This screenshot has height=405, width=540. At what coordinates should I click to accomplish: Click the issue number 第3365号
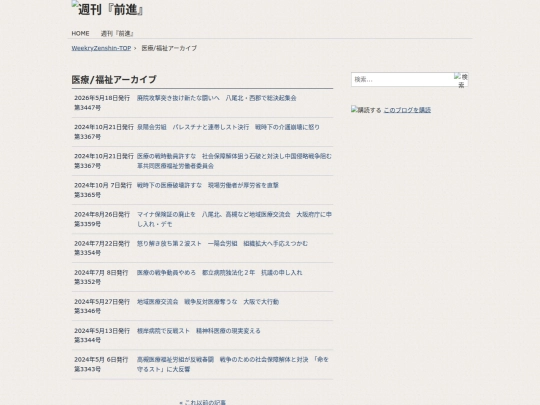(x=87, y=195)
